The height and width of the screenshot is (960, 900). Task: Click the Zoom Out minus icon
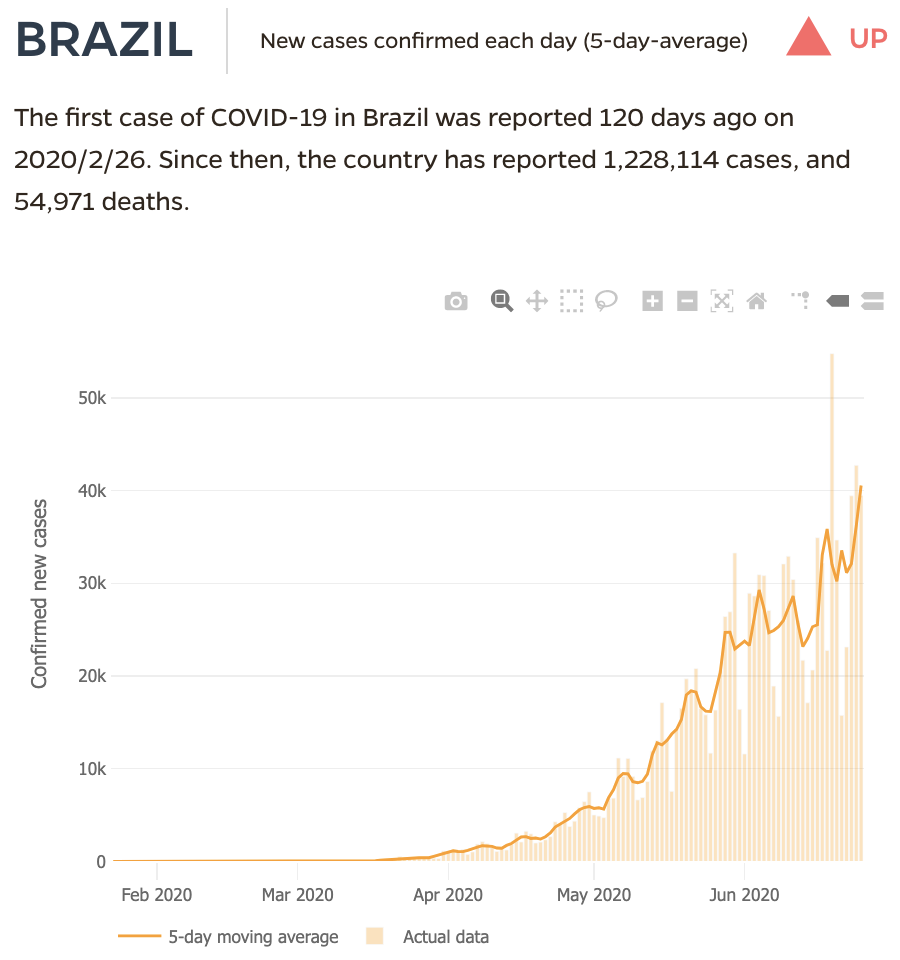(x=687, y=301)
